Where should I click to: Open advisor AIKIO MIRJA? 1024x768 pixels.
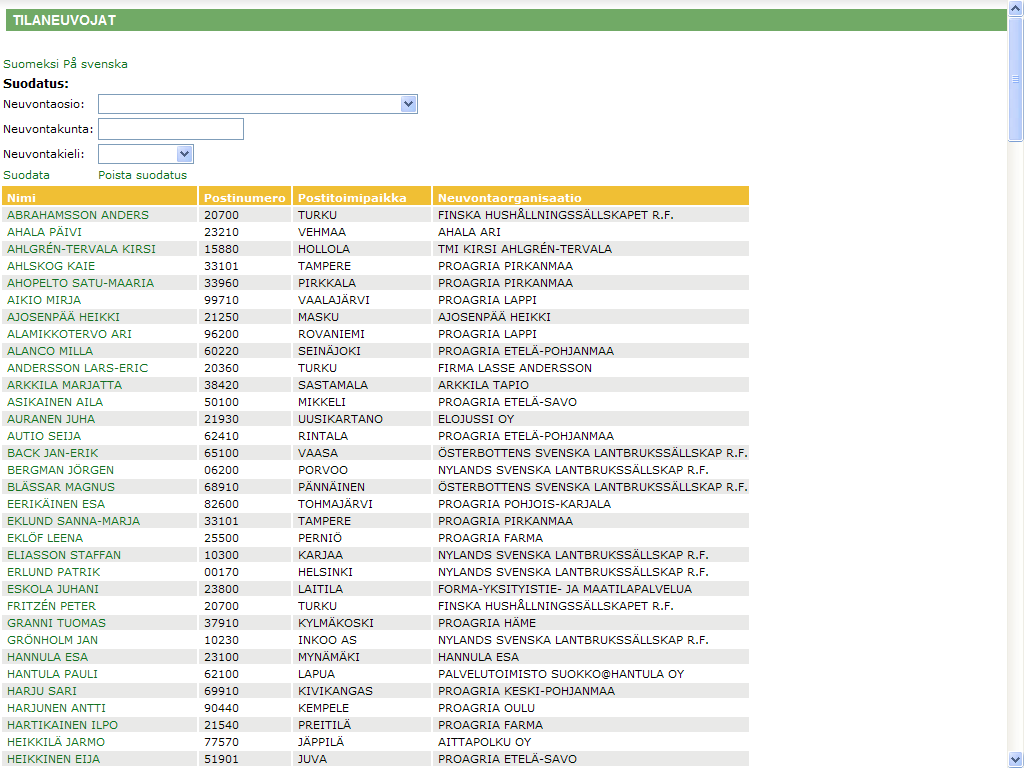coord(44,300)
